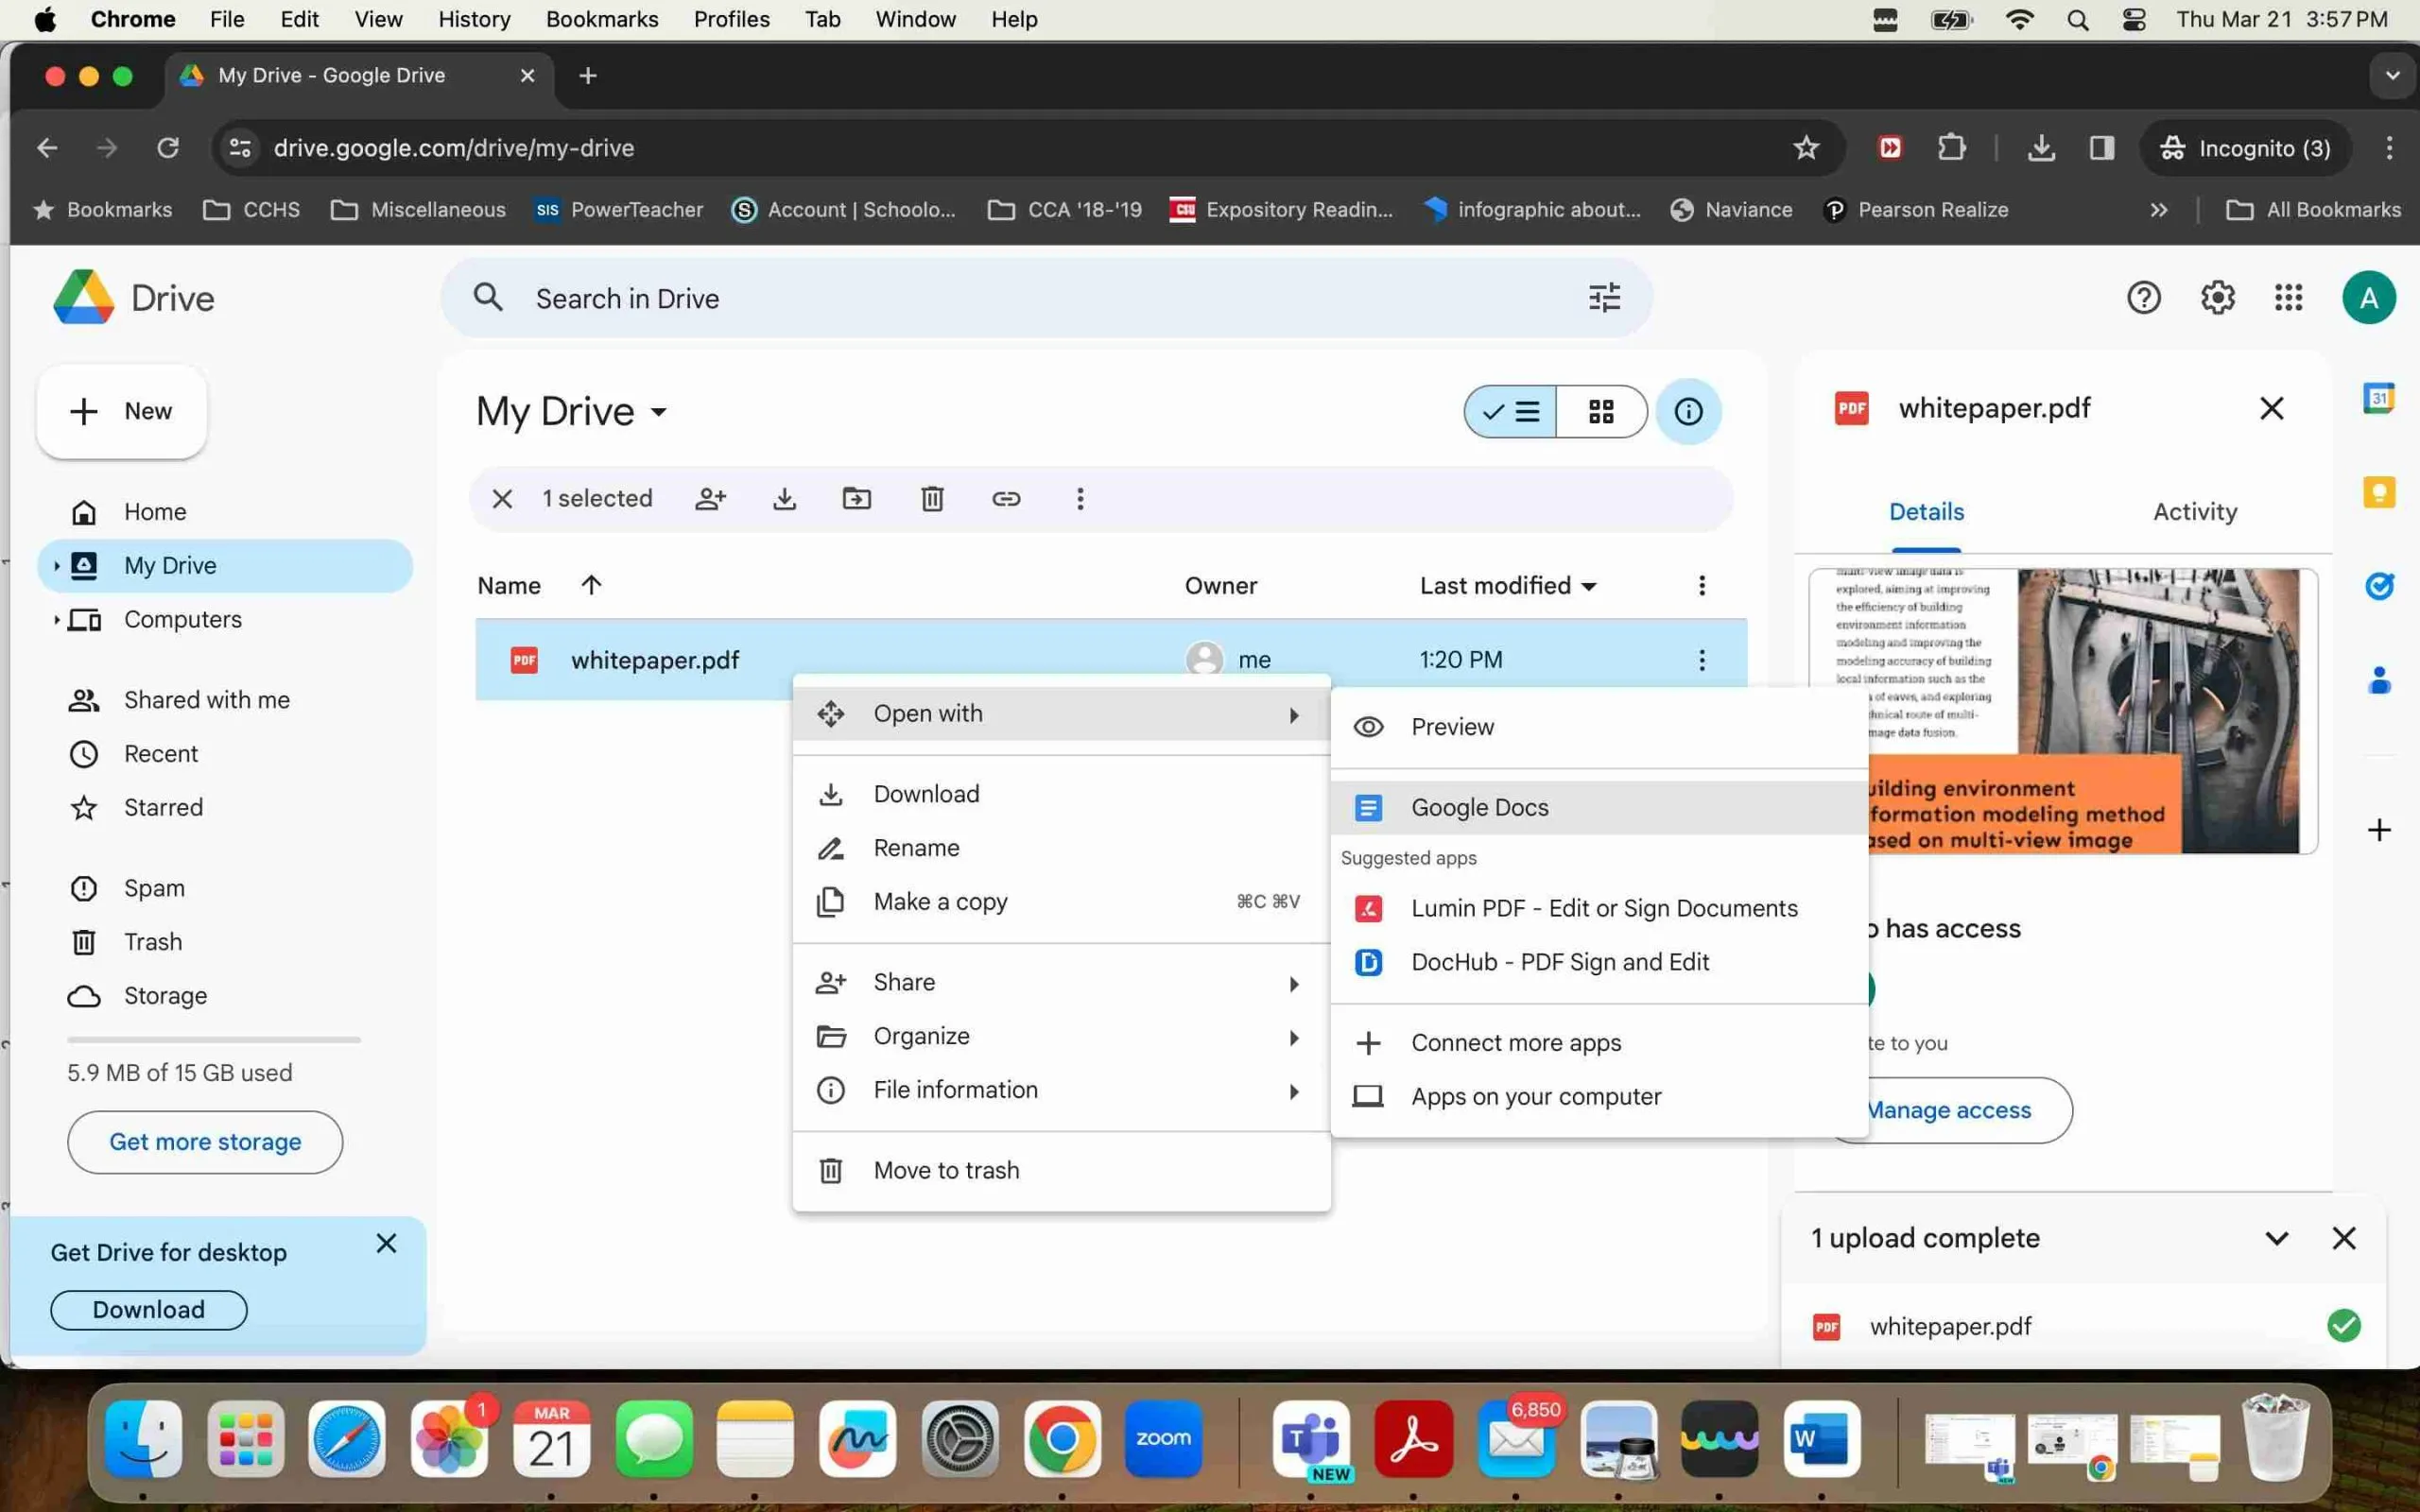Collapse the upload complete panel
The width and height of the screenshot is (2420, 1512).
(x=2277, y=1238)
